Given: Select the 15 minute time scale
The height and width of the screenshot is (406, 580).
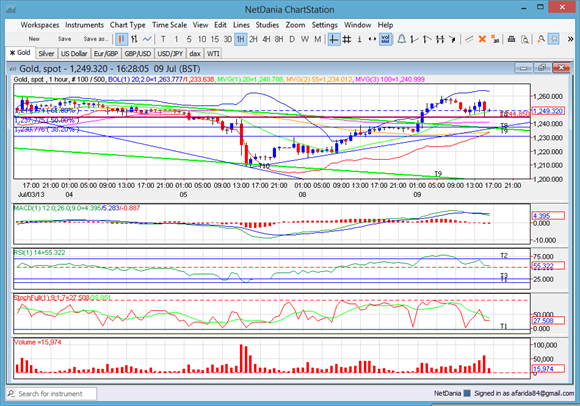Looking at the screenshot, I should pyautogui.click(x=215, y=39).
